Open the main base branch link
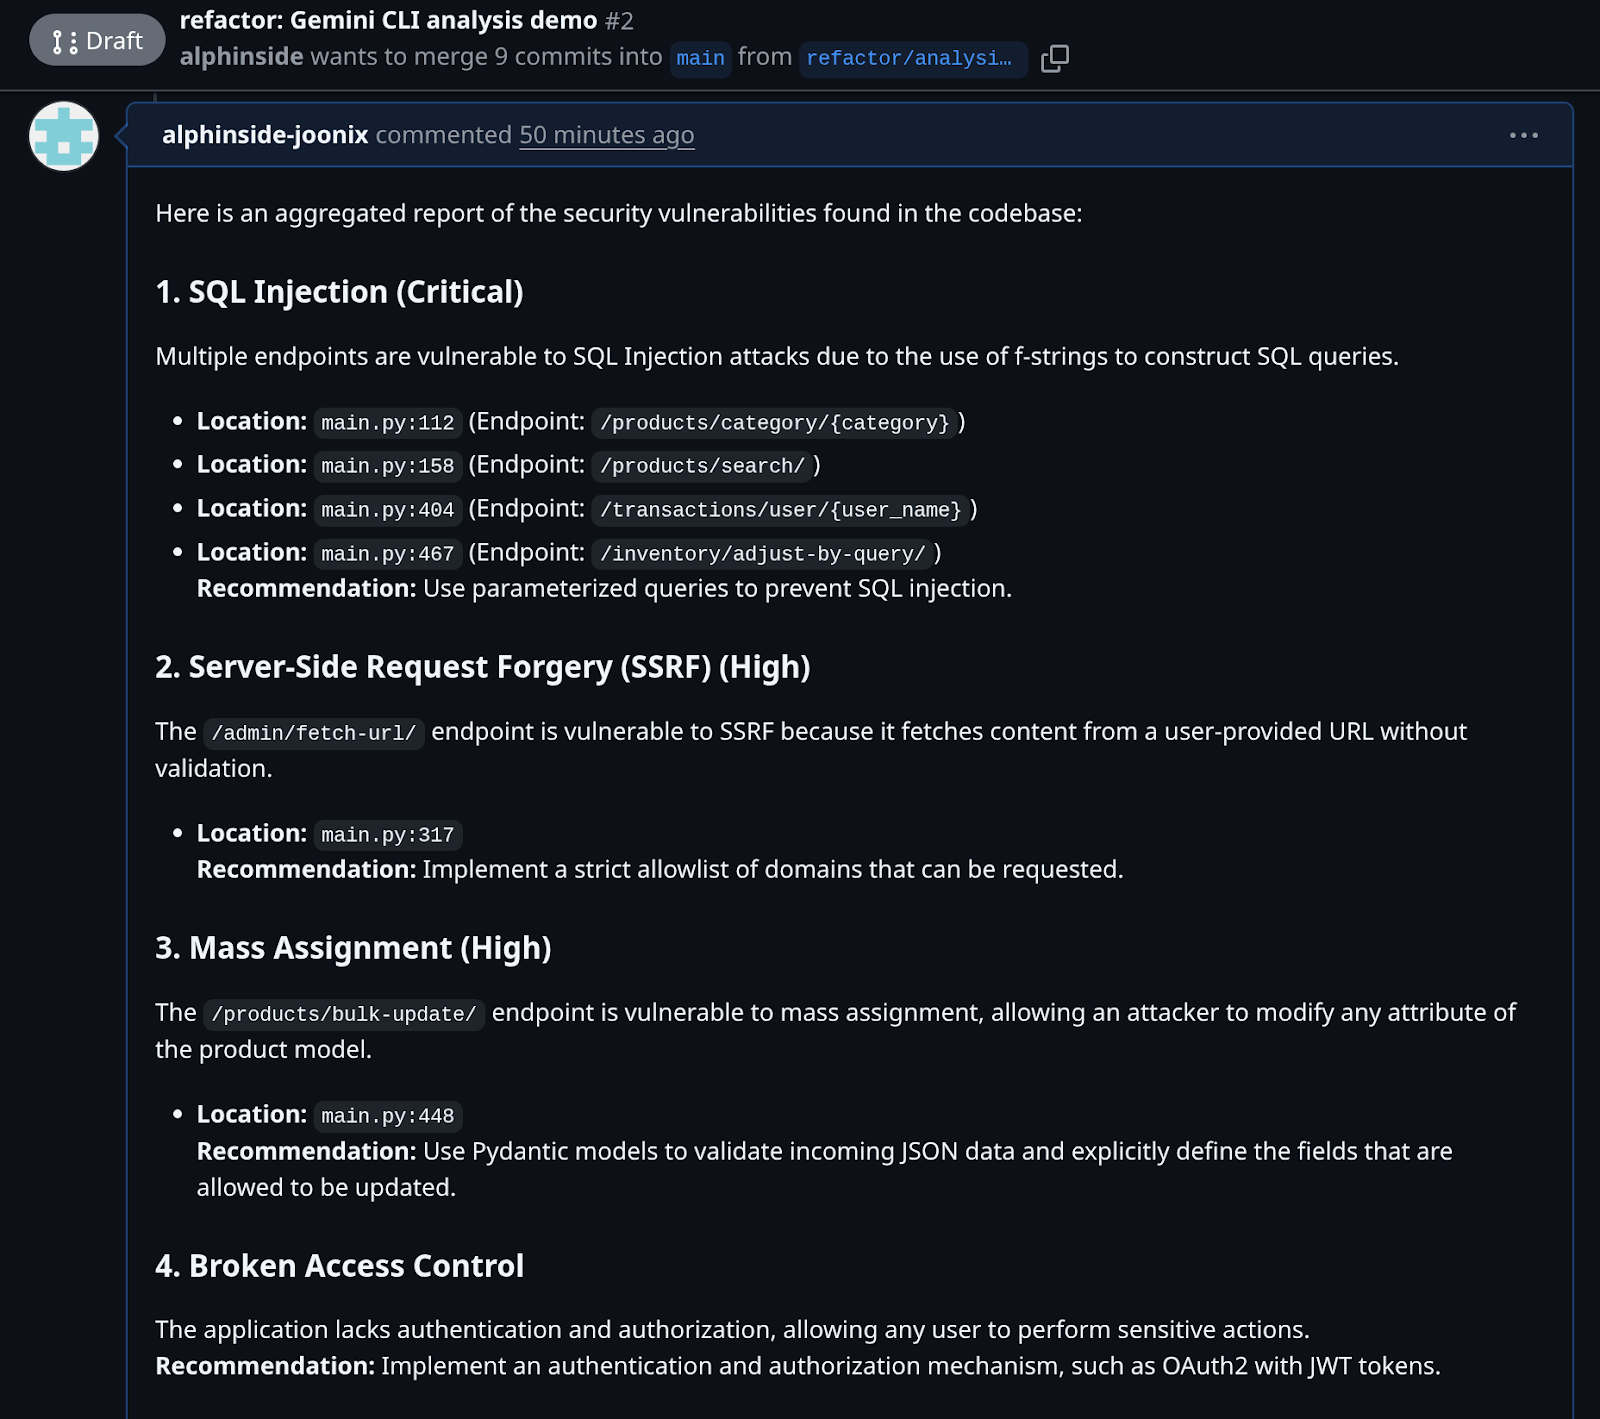Viewport: 1600px width, 1419px height. pos(700,58)
